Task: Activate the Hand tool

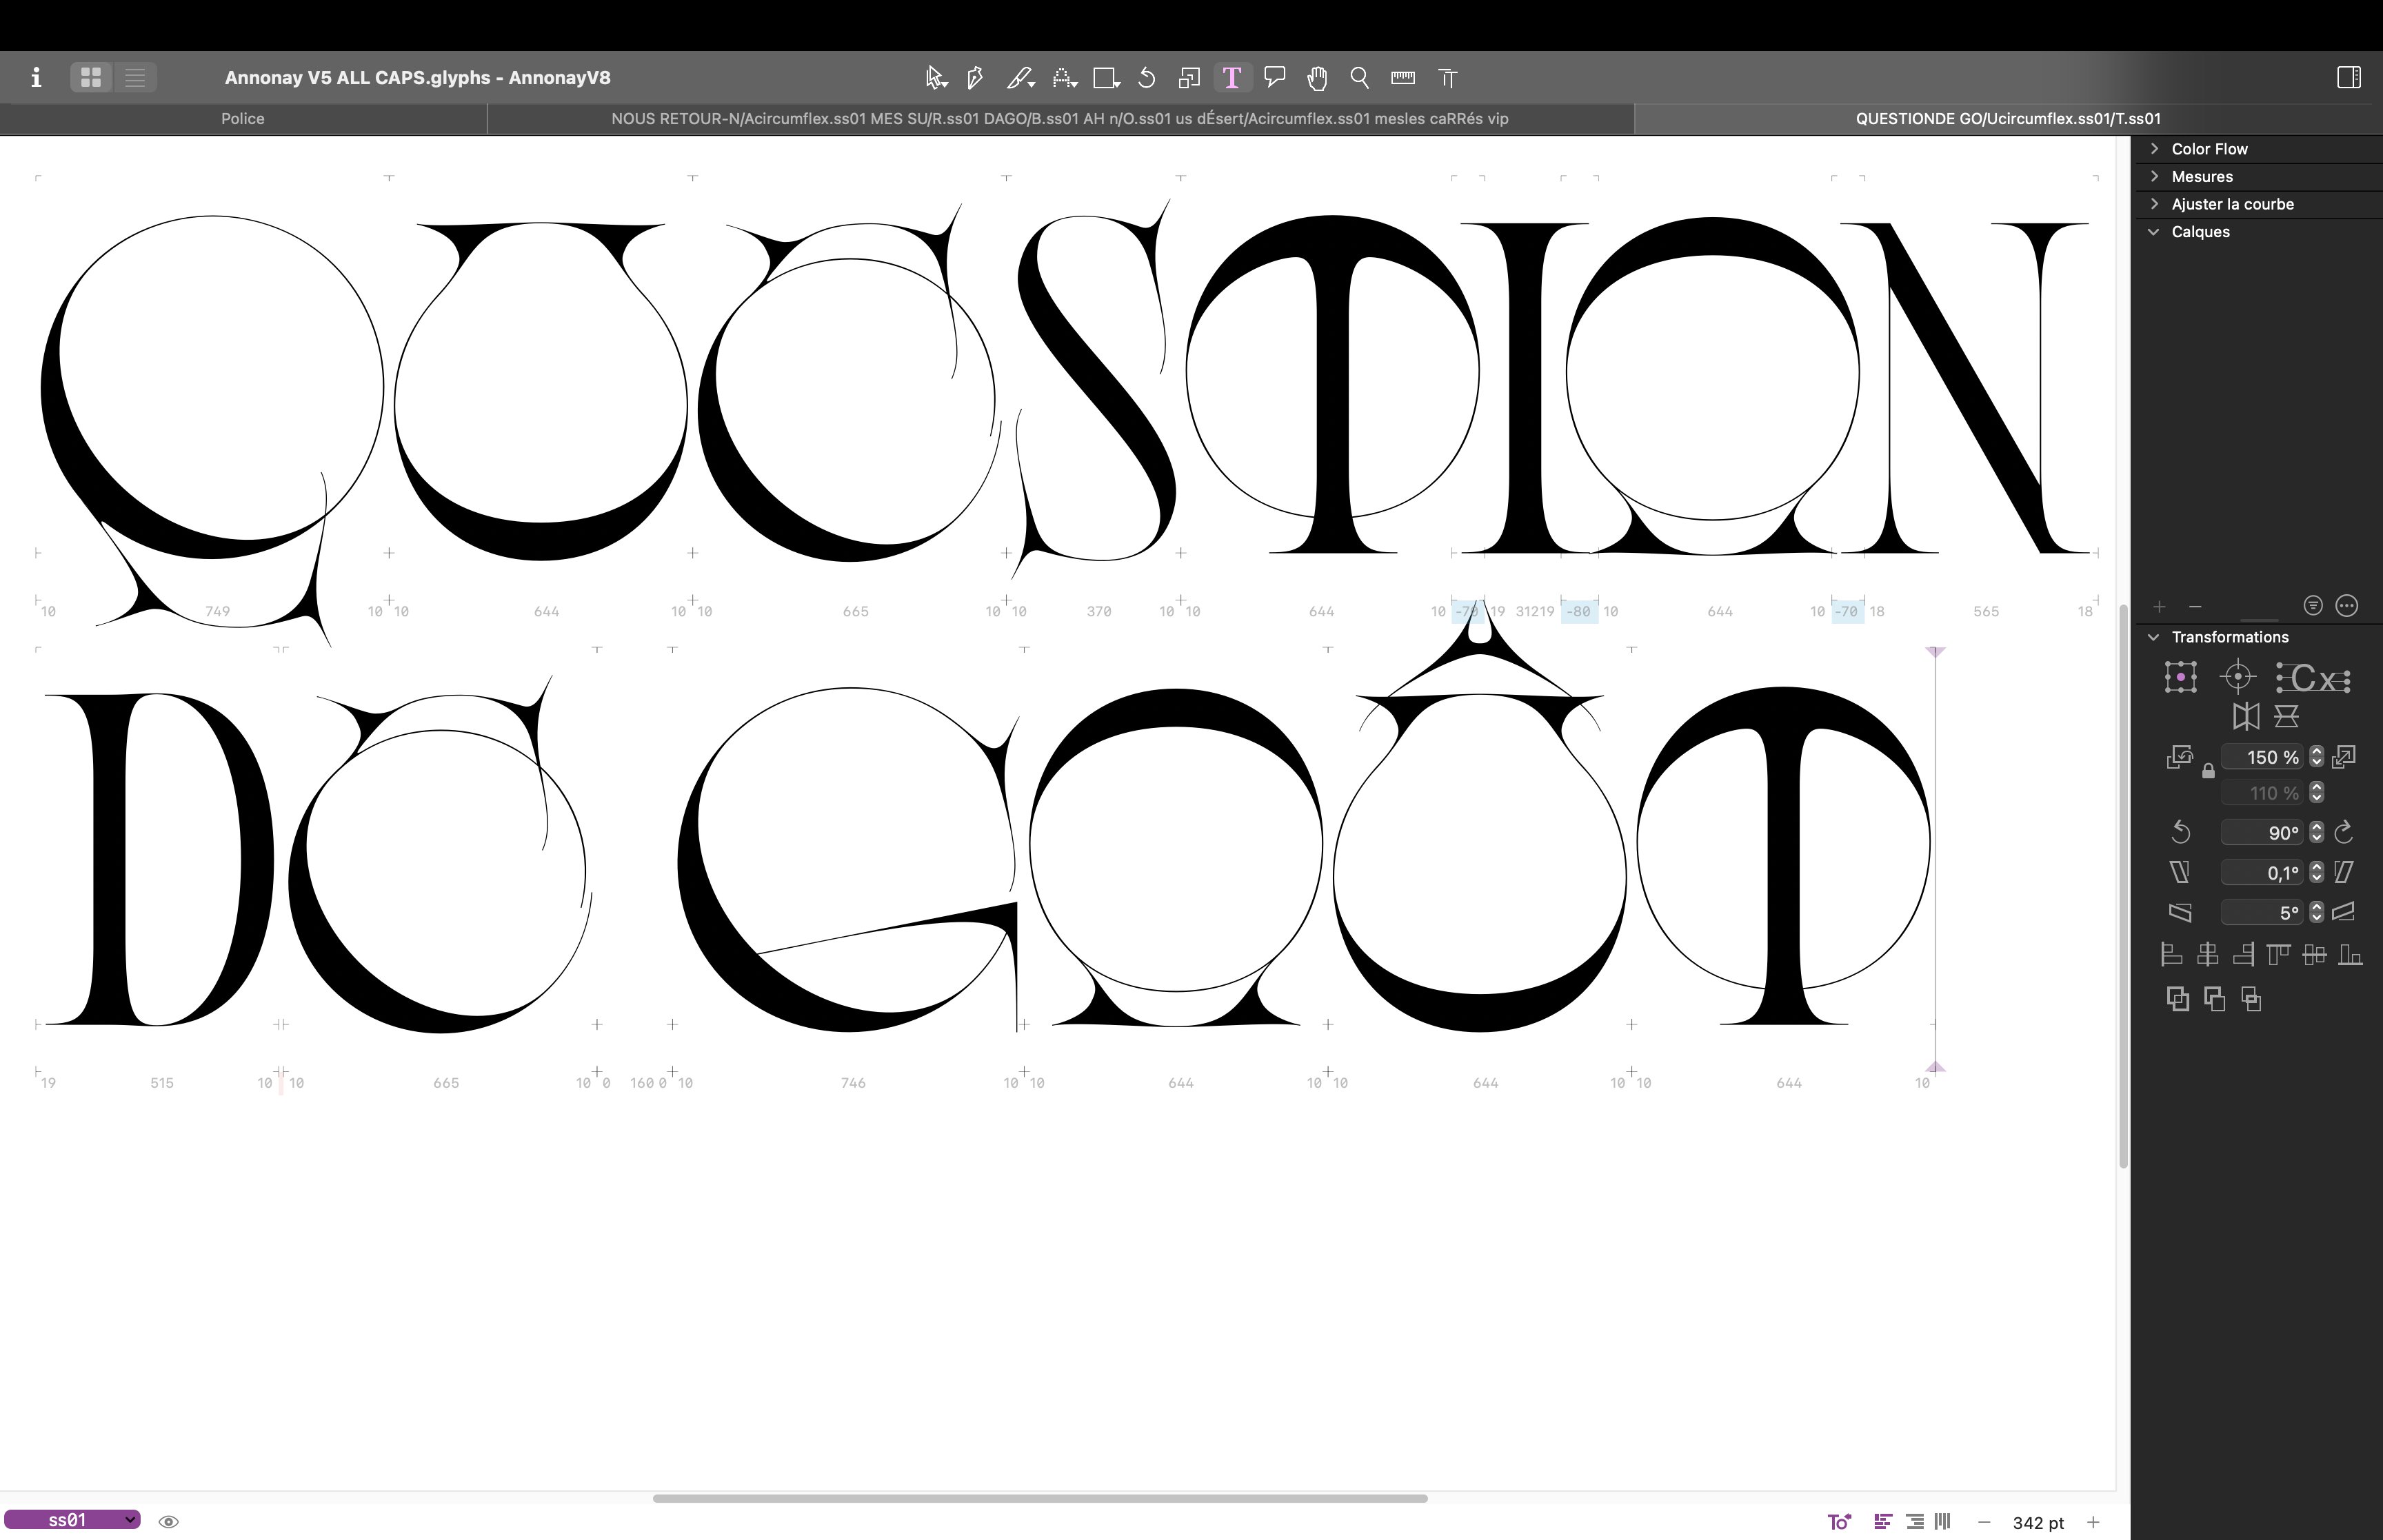Action: 1317,78
